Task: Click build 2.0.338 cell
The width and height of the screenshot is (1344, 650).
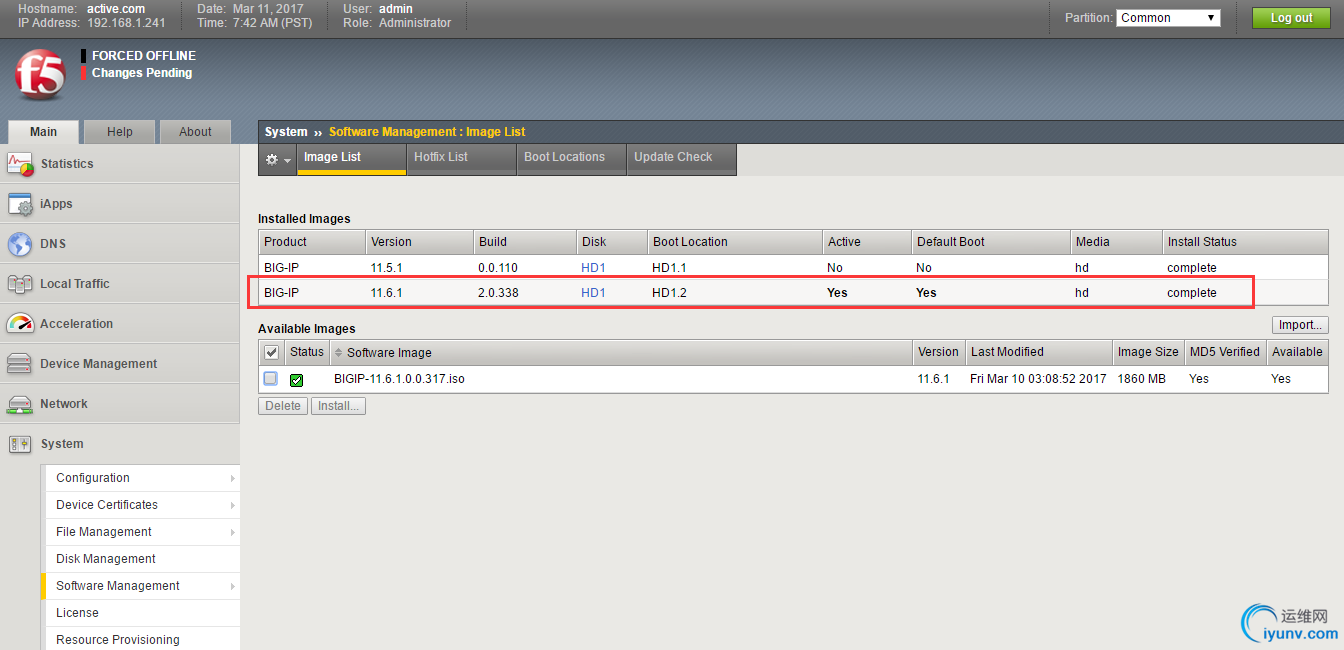Action: pyautogui.click(x=498, y=293)
